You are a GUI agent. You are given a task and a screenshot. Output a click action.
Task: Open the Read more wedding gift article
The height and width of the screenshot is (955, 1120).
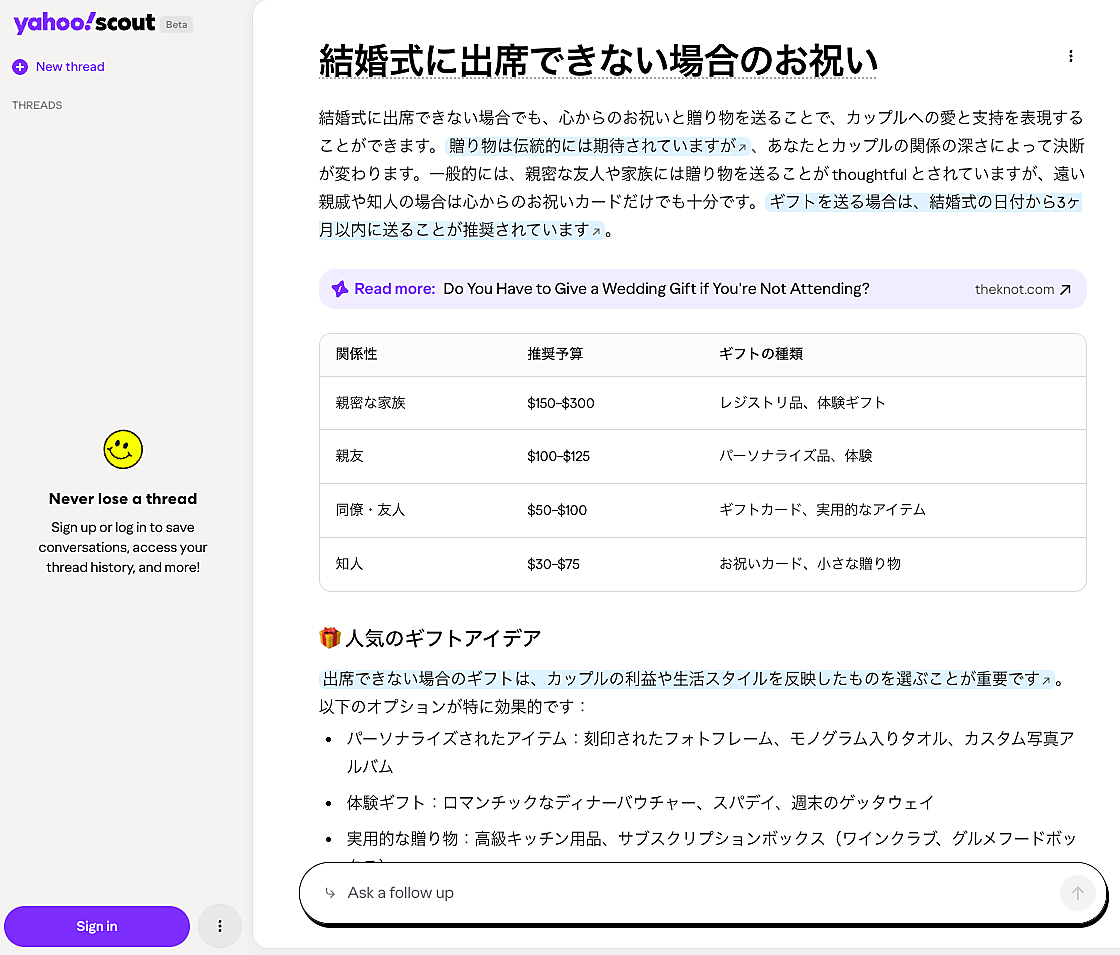pyautogui.click(x=656, y=289)
